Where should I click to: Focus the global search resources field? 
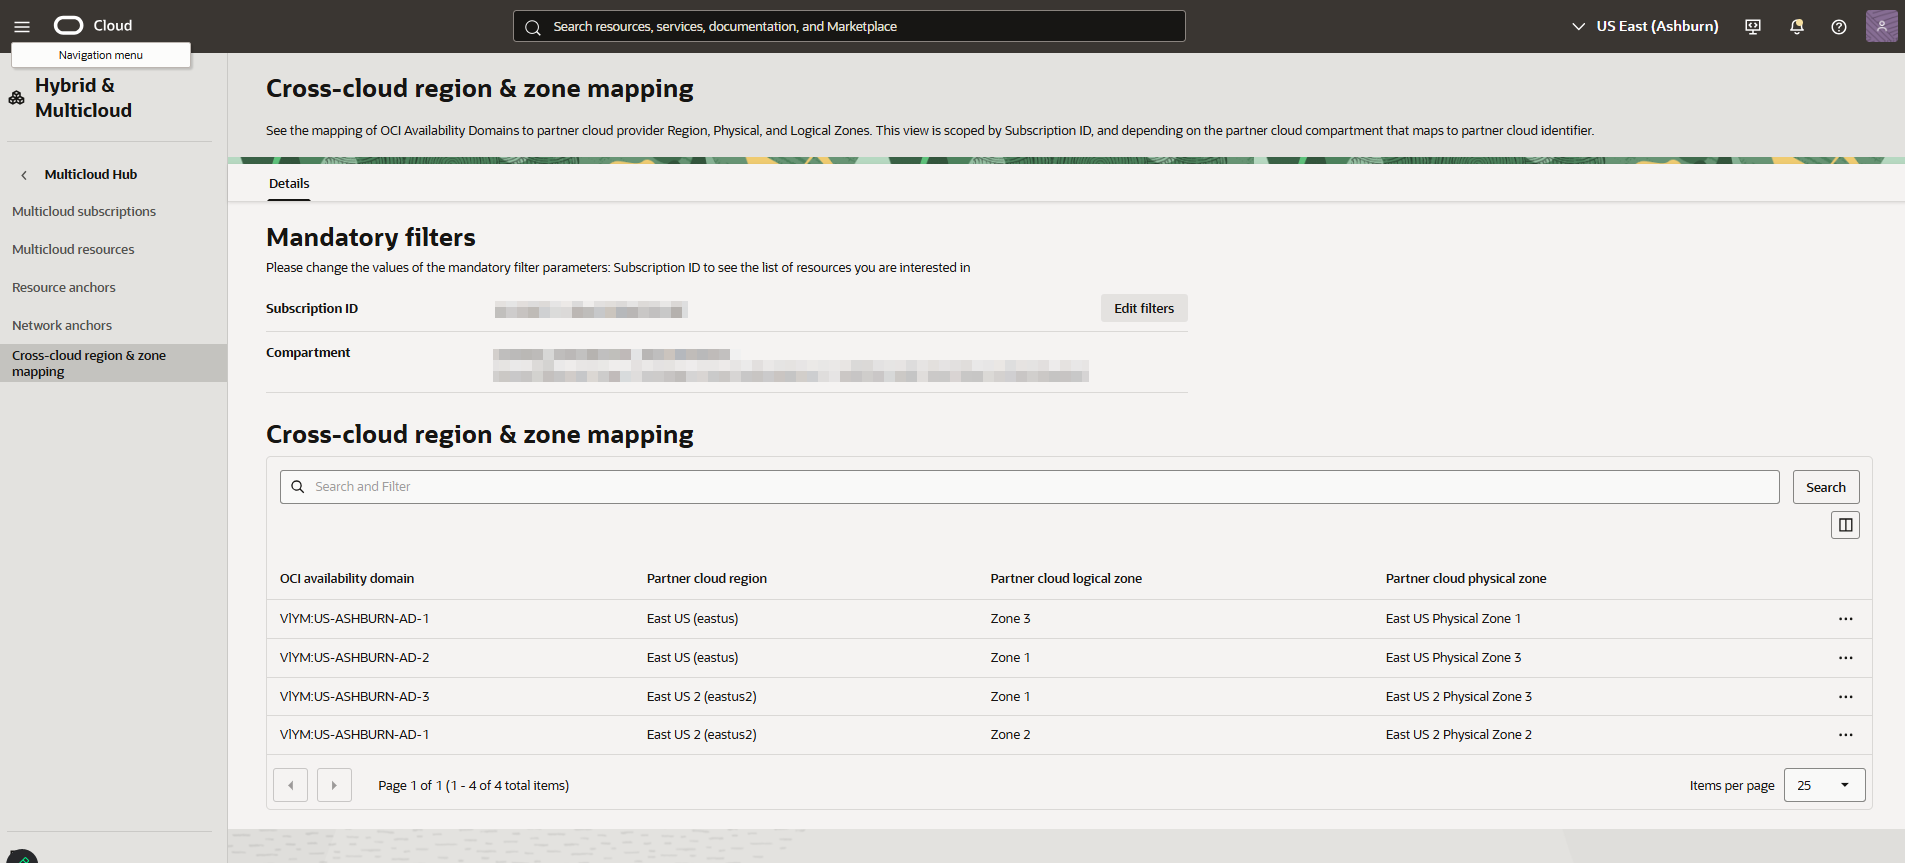[x=849, y=26]
